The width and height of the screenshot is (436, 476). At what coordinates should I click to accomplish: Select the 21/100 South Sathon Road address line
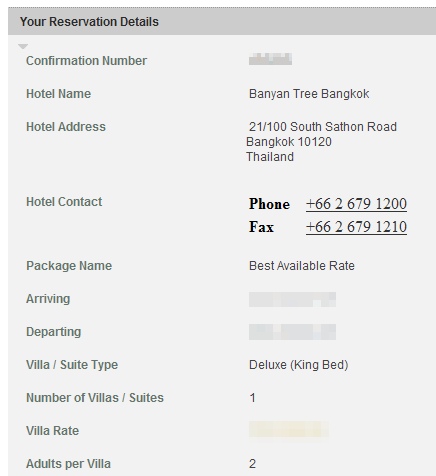(323, 127)
